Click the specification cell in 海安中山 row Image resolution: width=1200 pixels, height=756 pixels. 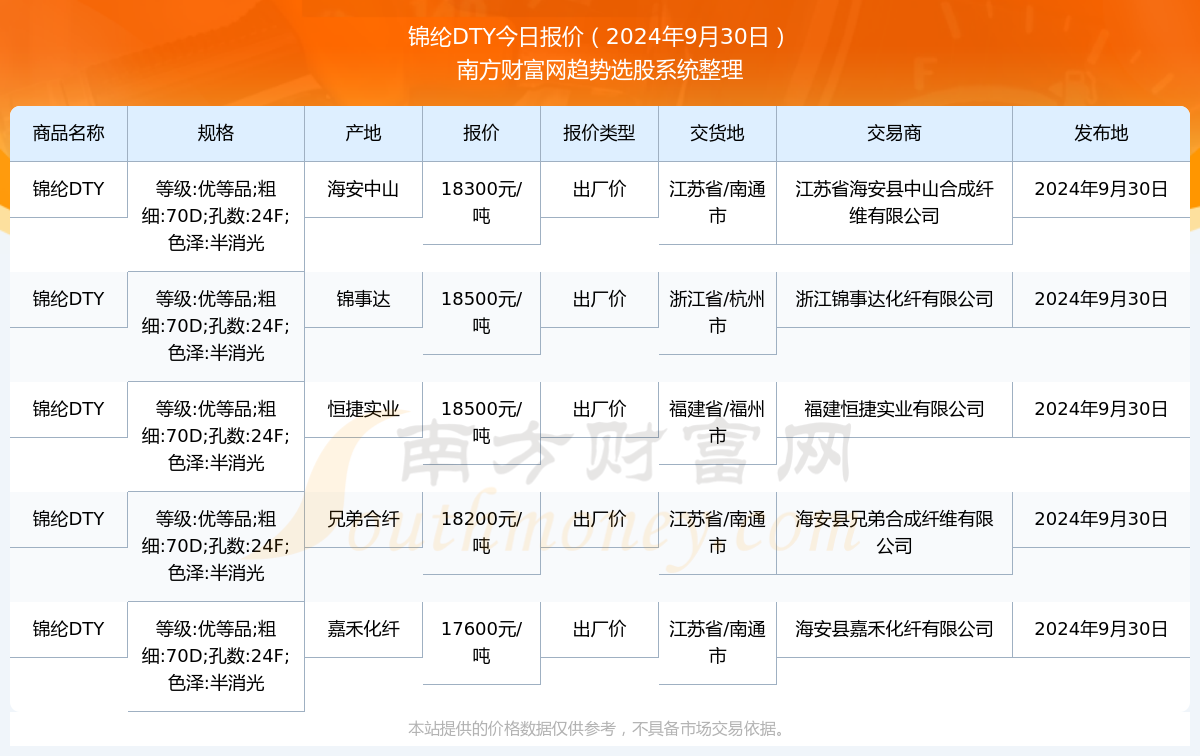(216, 216)
